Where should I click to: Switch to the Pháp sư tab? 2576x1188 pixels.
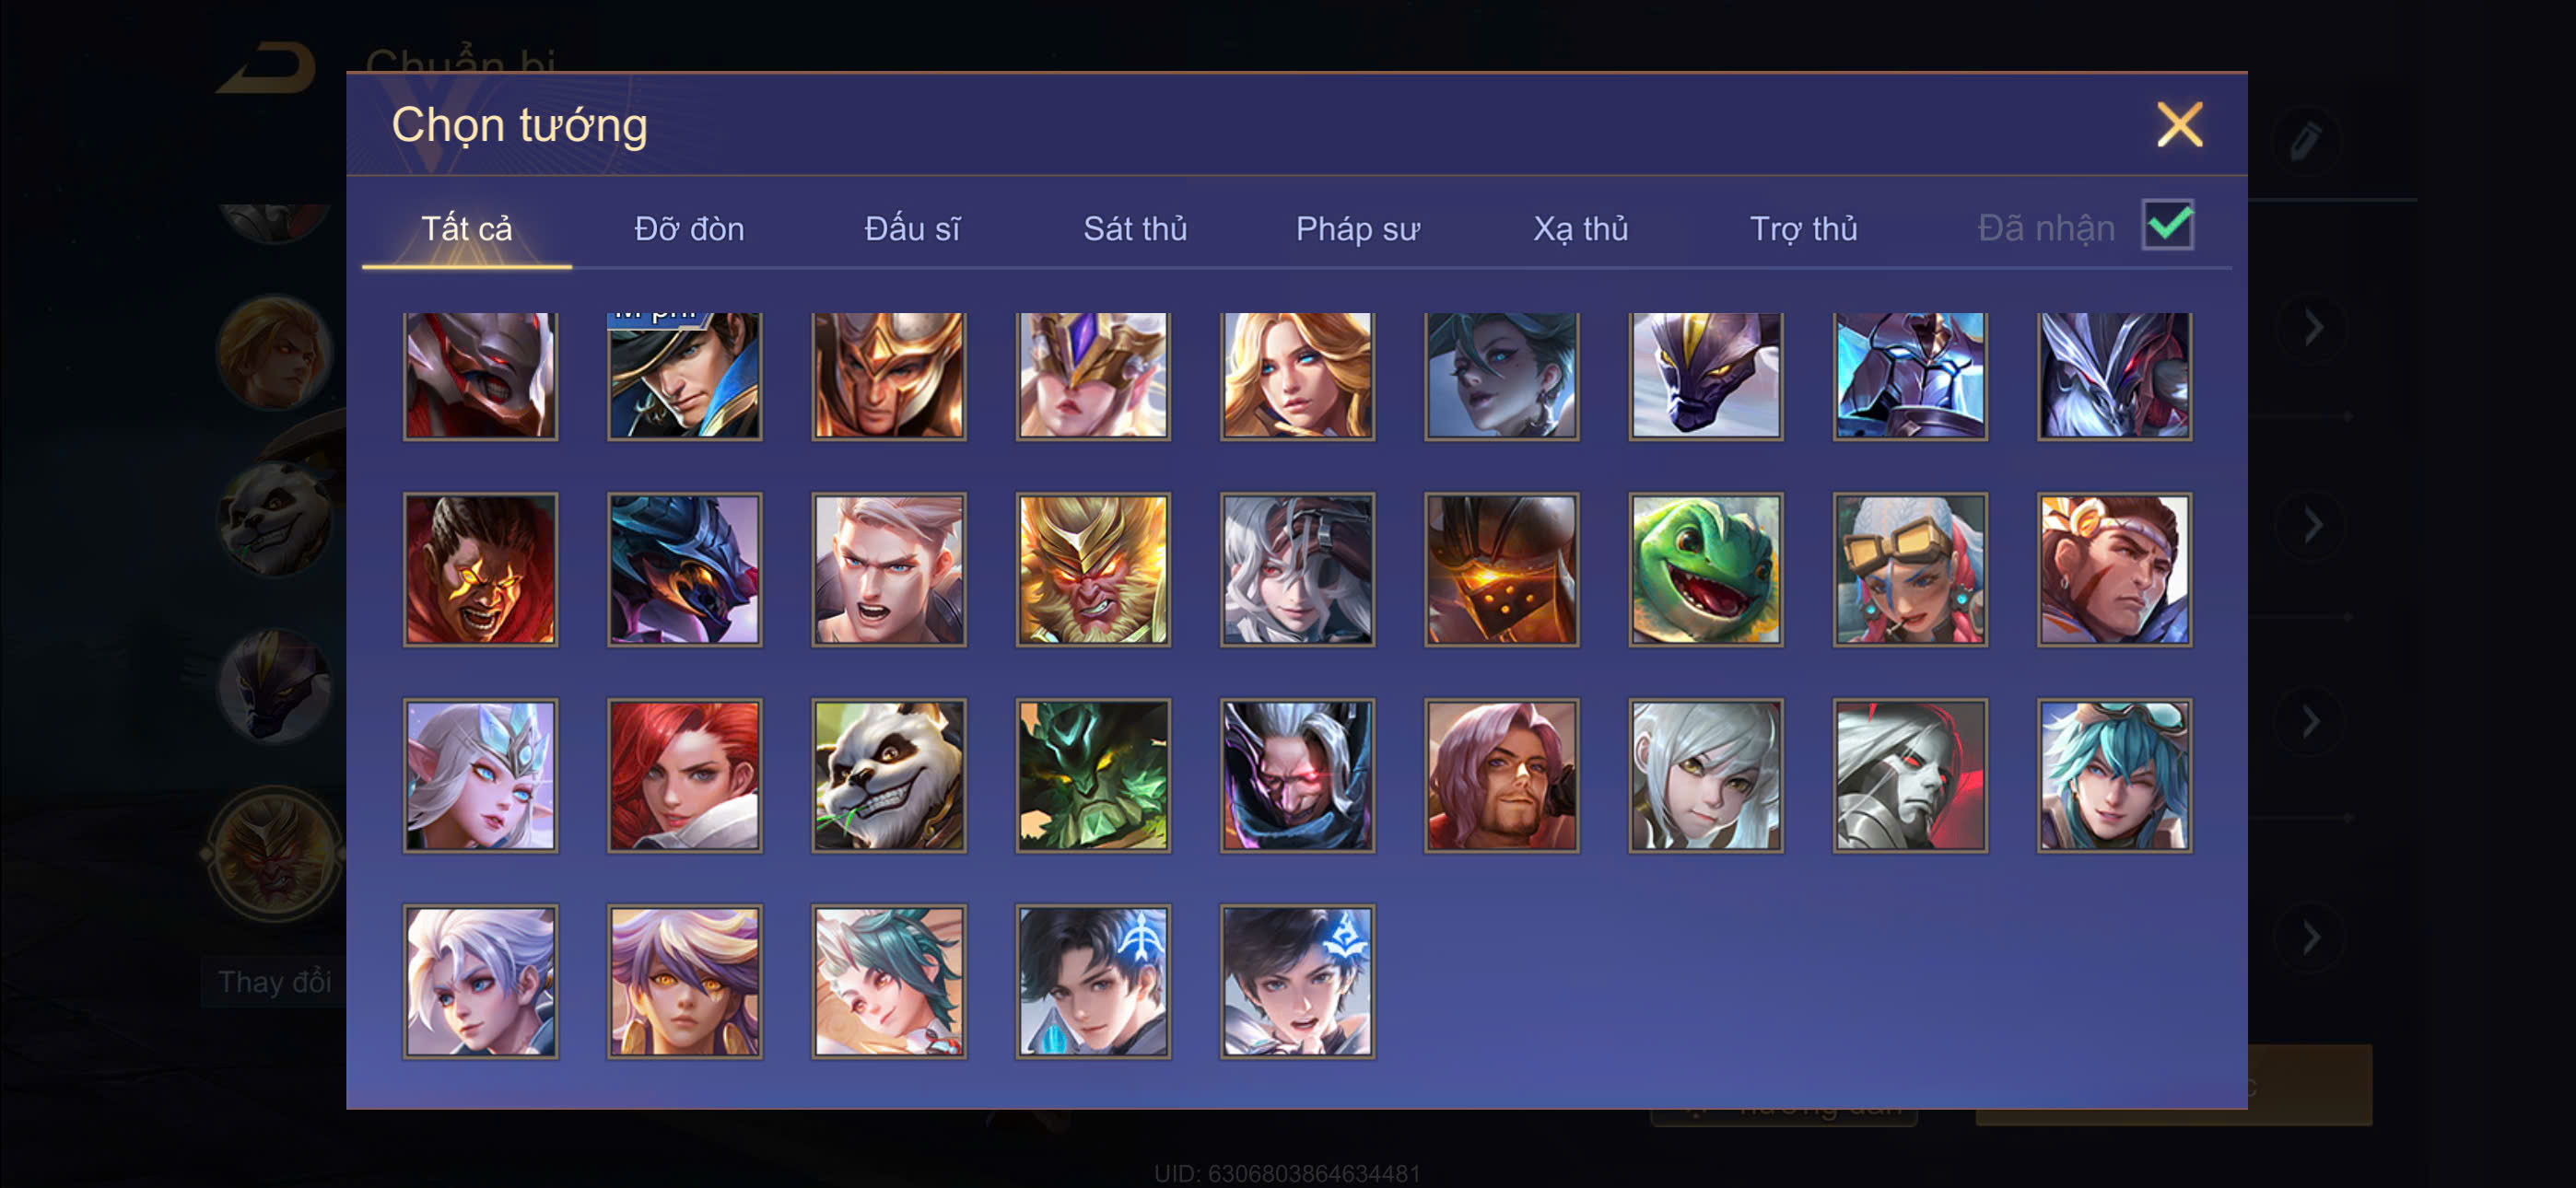[x=1357, y=229]
